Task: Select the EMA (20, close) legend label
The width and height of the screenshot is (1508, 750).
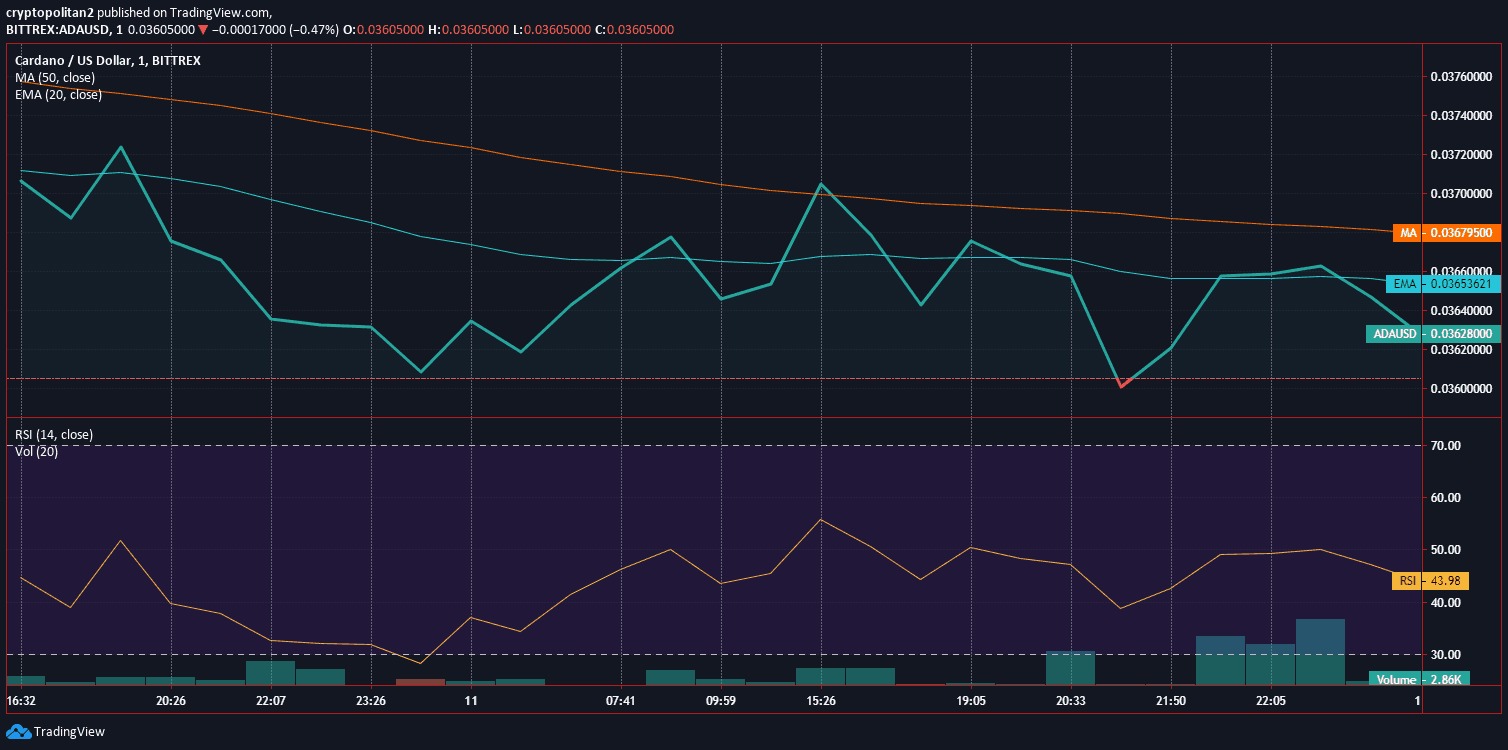Action: click(x=58, y=94)
